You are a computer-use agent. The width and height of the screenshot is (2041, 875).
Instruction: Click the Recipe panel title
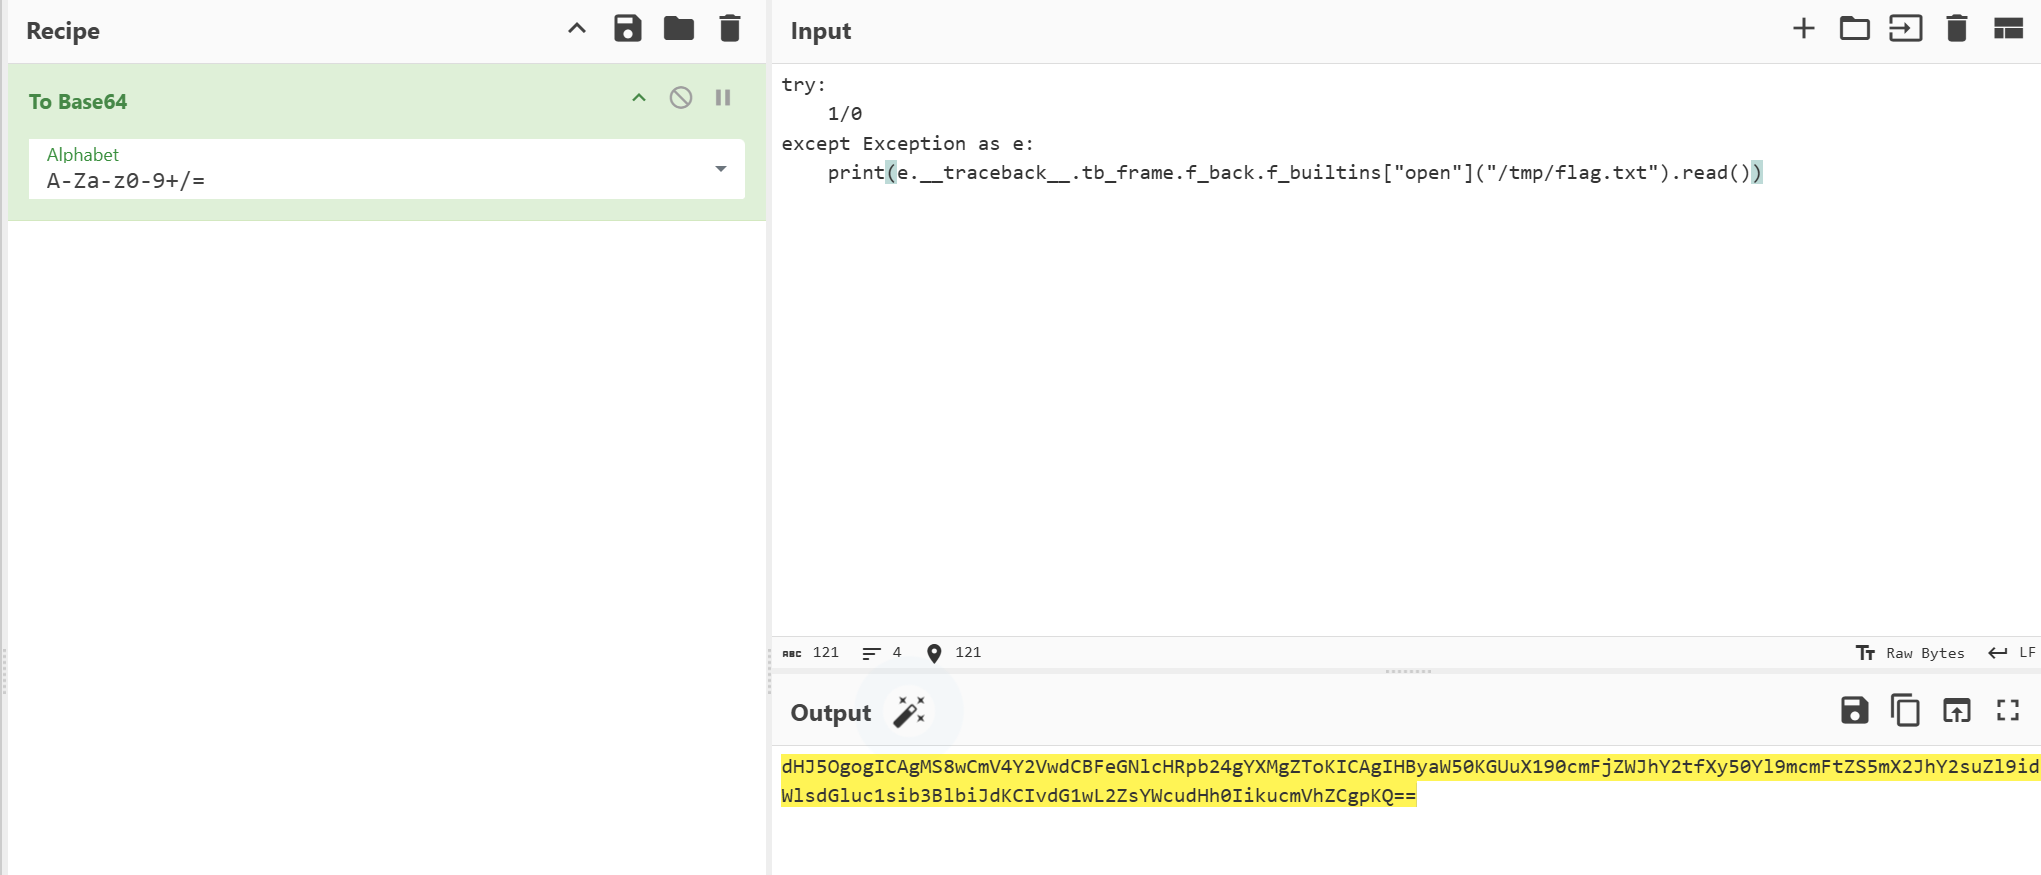63,31
